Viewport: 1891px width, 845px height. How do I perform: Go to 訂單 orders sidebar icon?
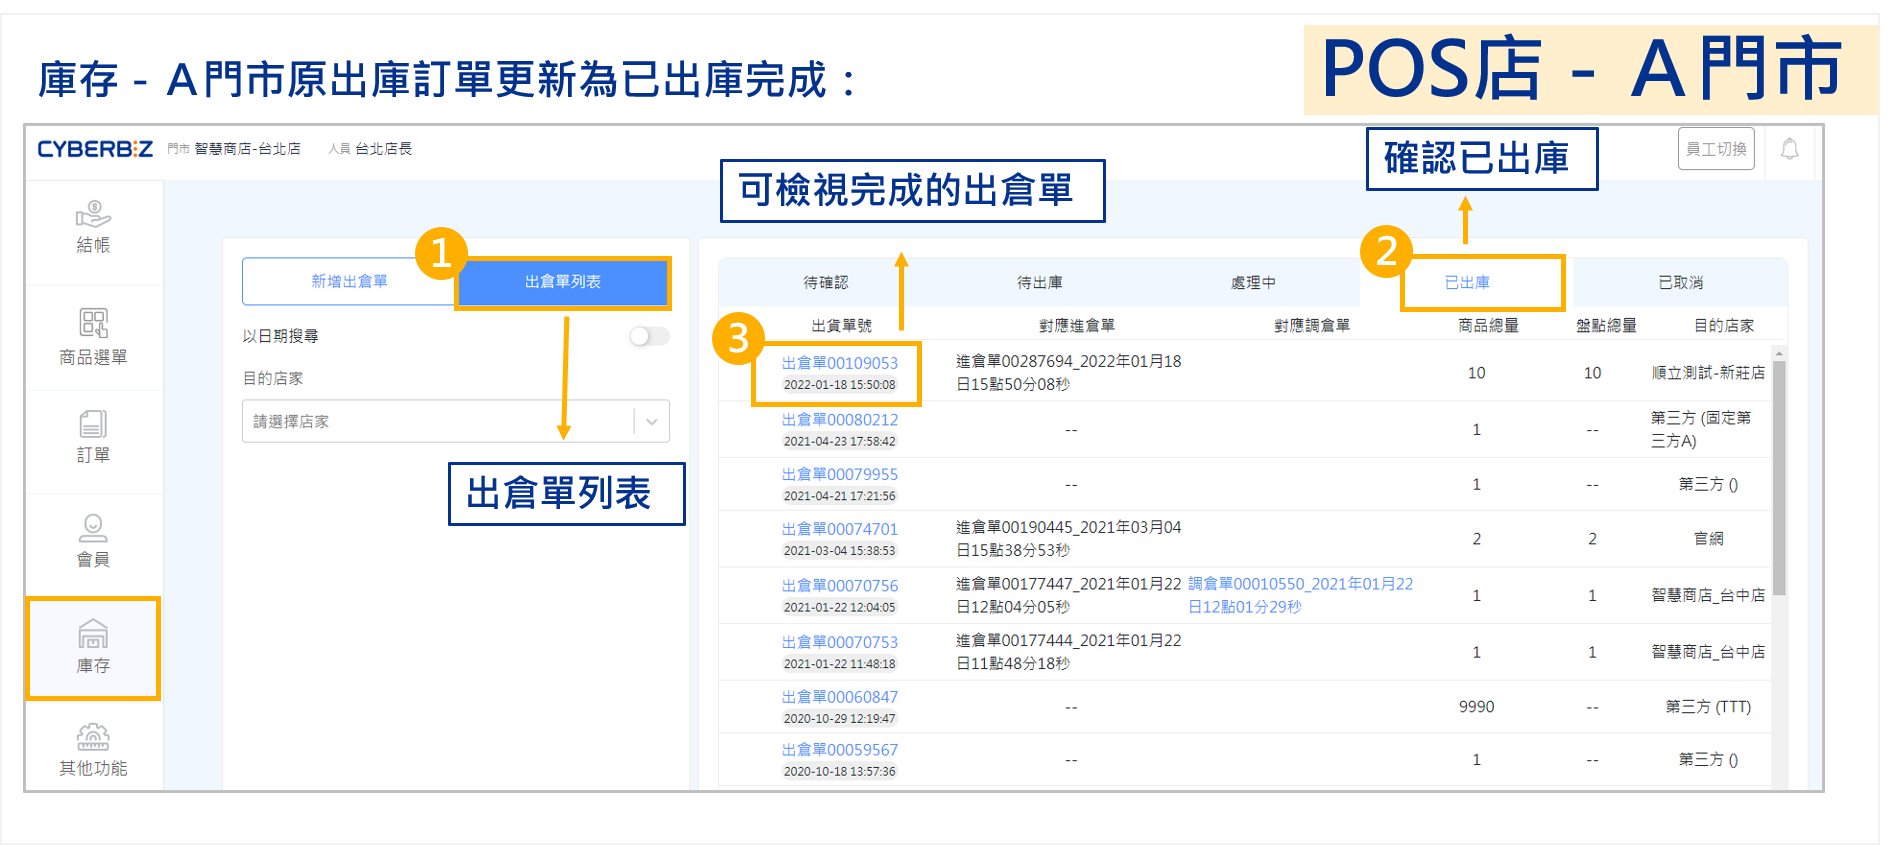click(x=93, y=437)
